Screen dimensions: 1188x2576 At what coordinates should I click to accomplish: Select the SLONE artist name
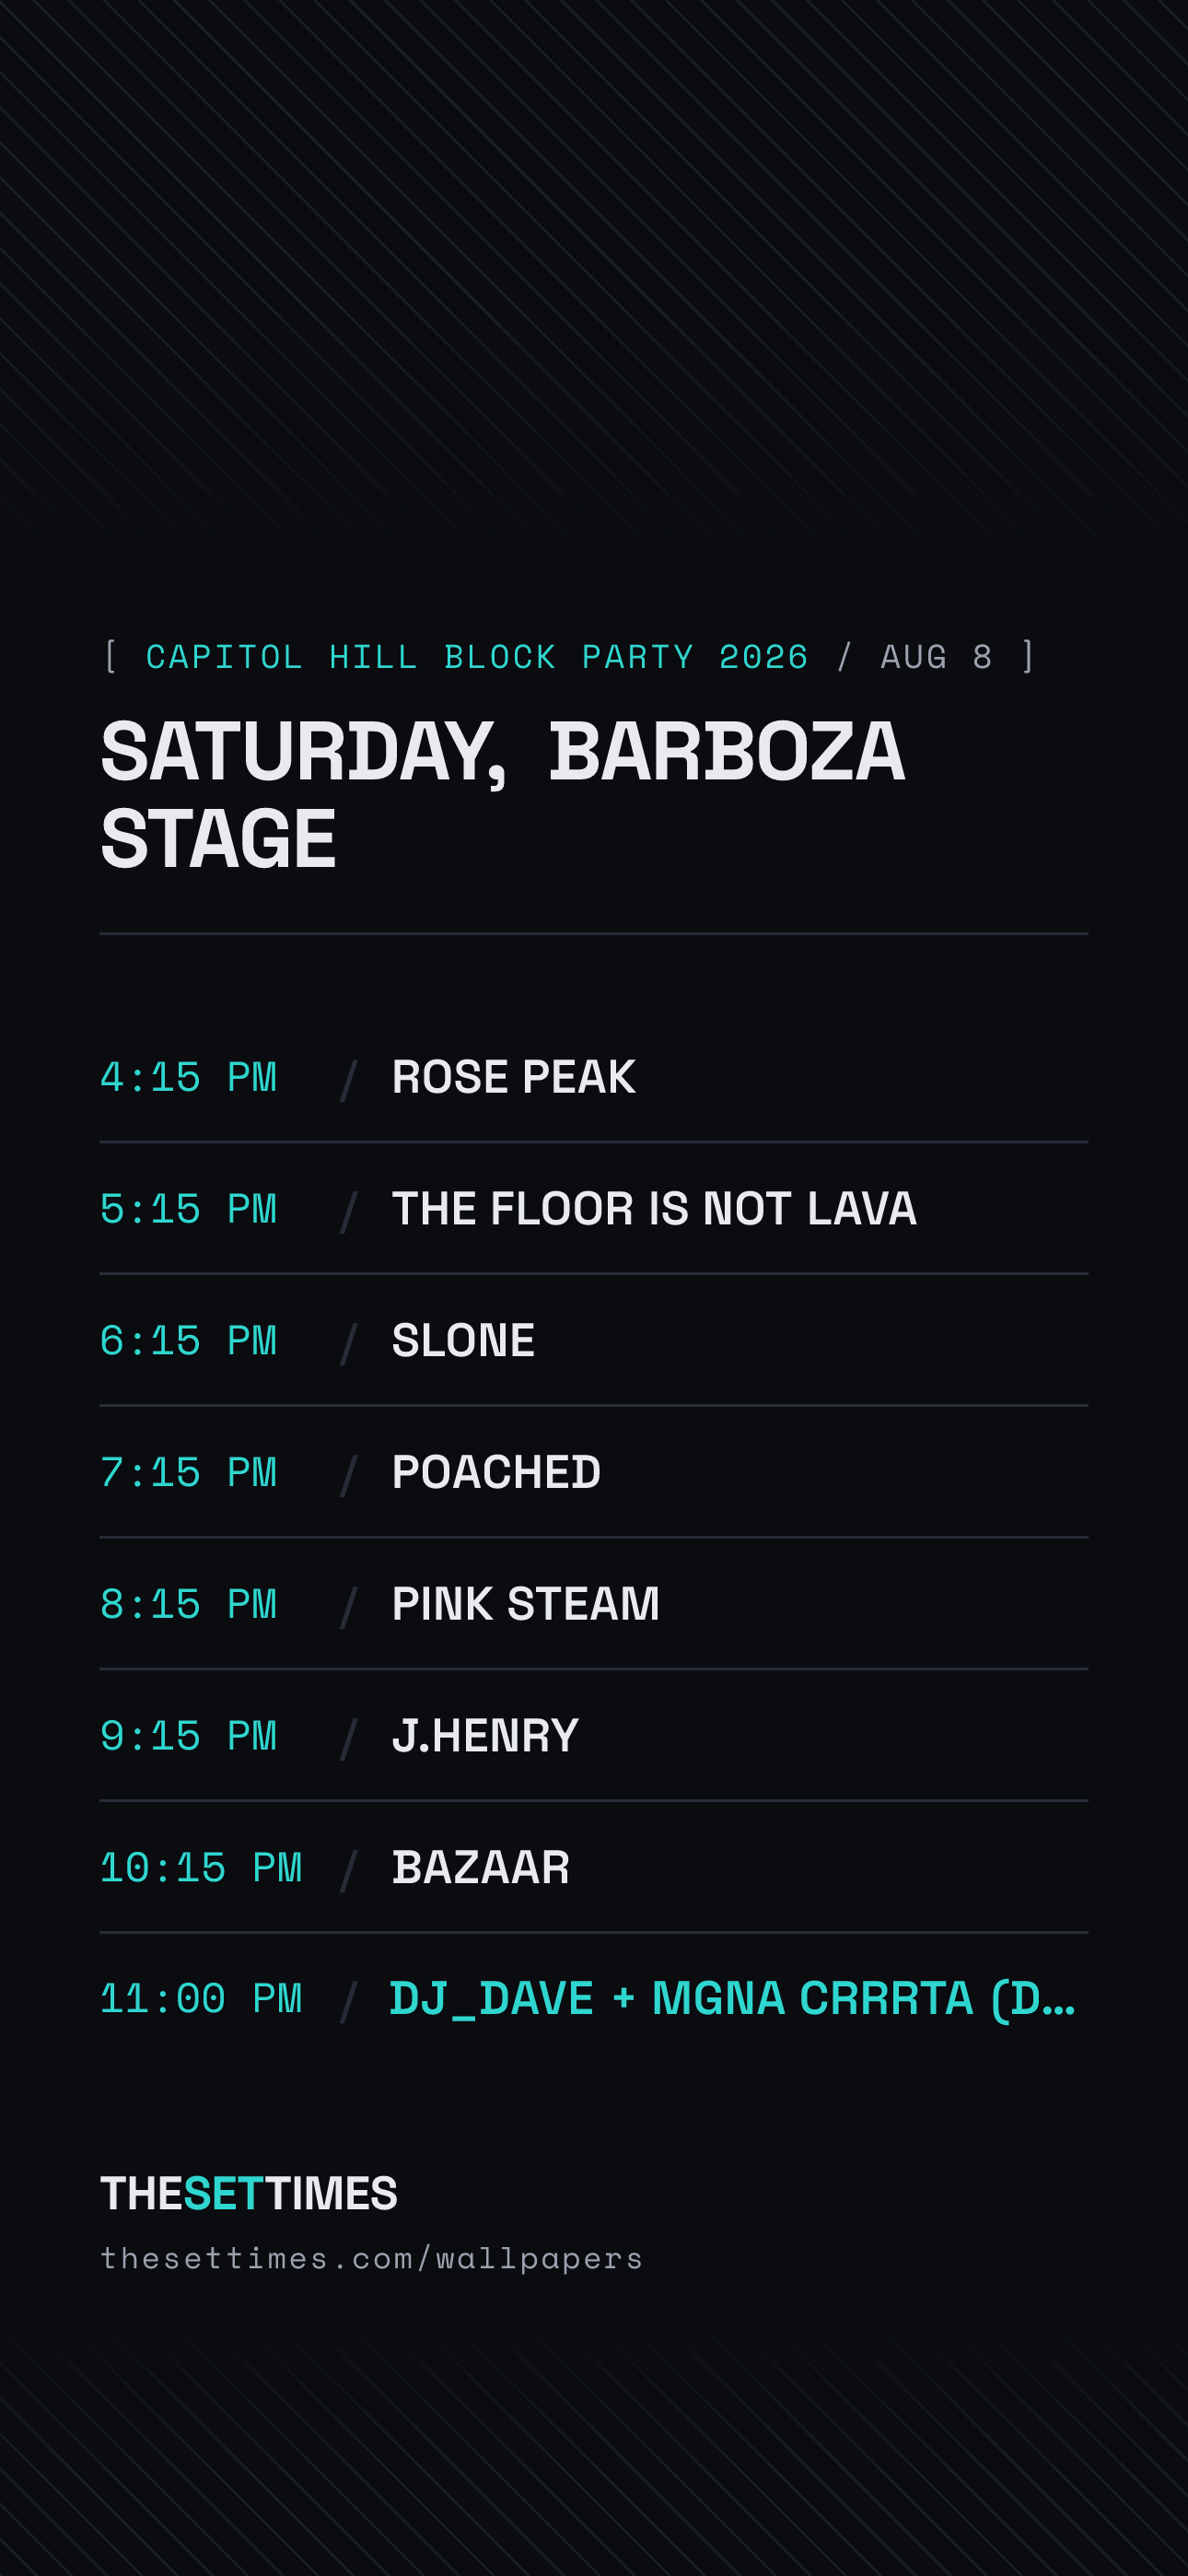463,1341
